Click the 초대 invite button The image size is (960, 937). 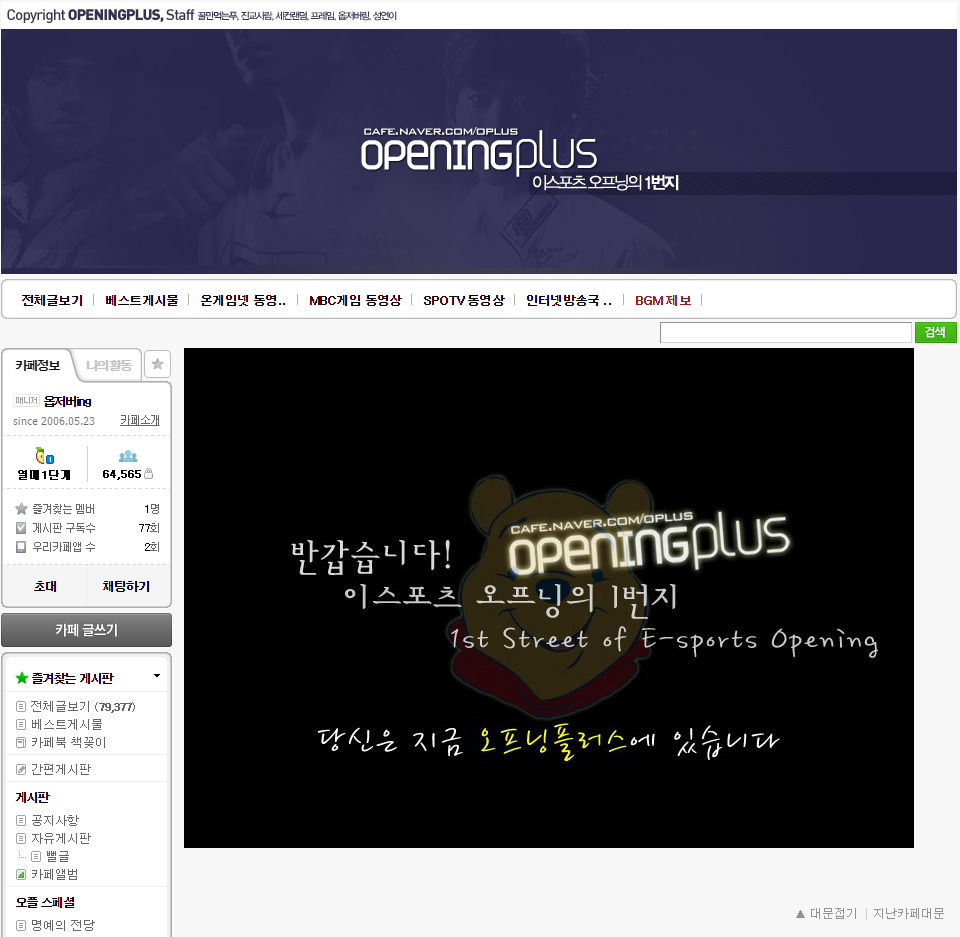[45, 586]
